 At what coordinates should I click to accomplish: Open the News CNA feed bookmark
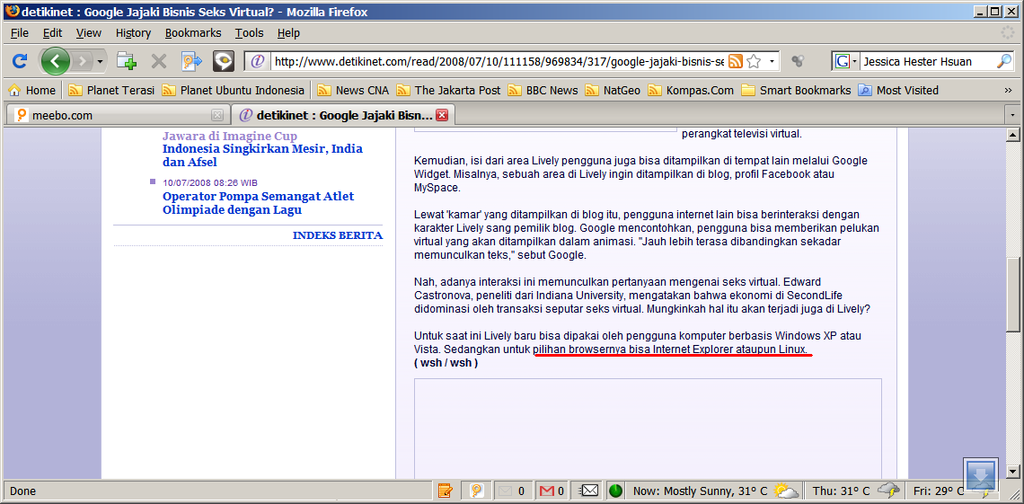point(353,90)
